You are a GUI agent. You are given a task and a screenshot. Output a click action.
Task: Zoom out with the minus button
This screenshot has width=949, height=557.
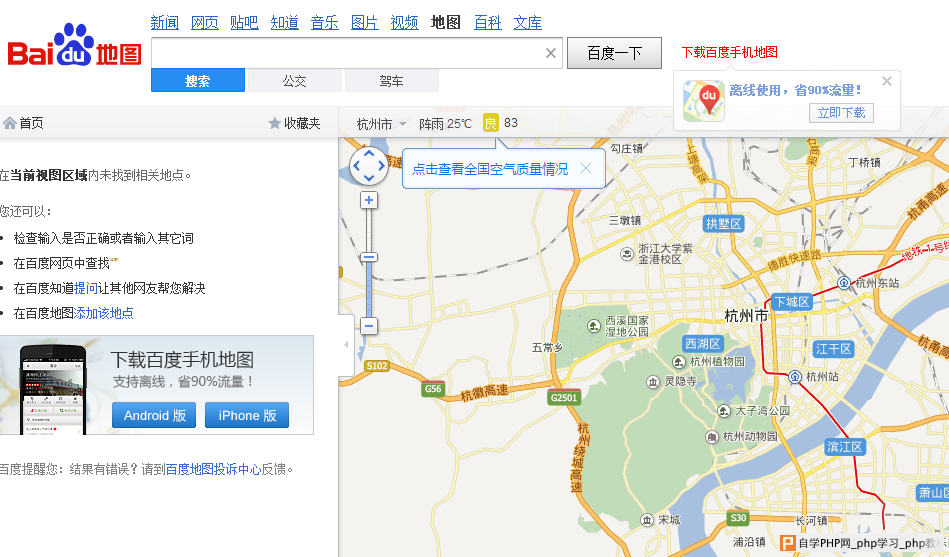click(369, 326)
